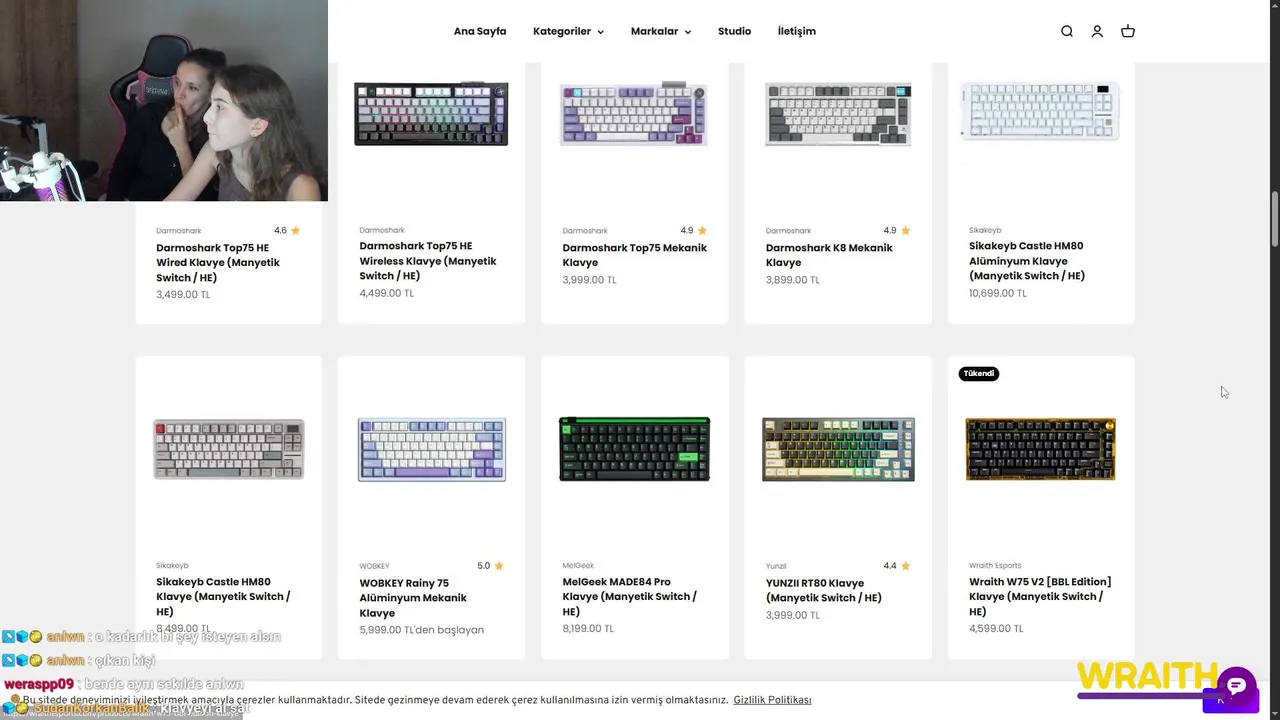Click the MelGeek brand label
Viewport: 1280px width, 720px height.
578,566
